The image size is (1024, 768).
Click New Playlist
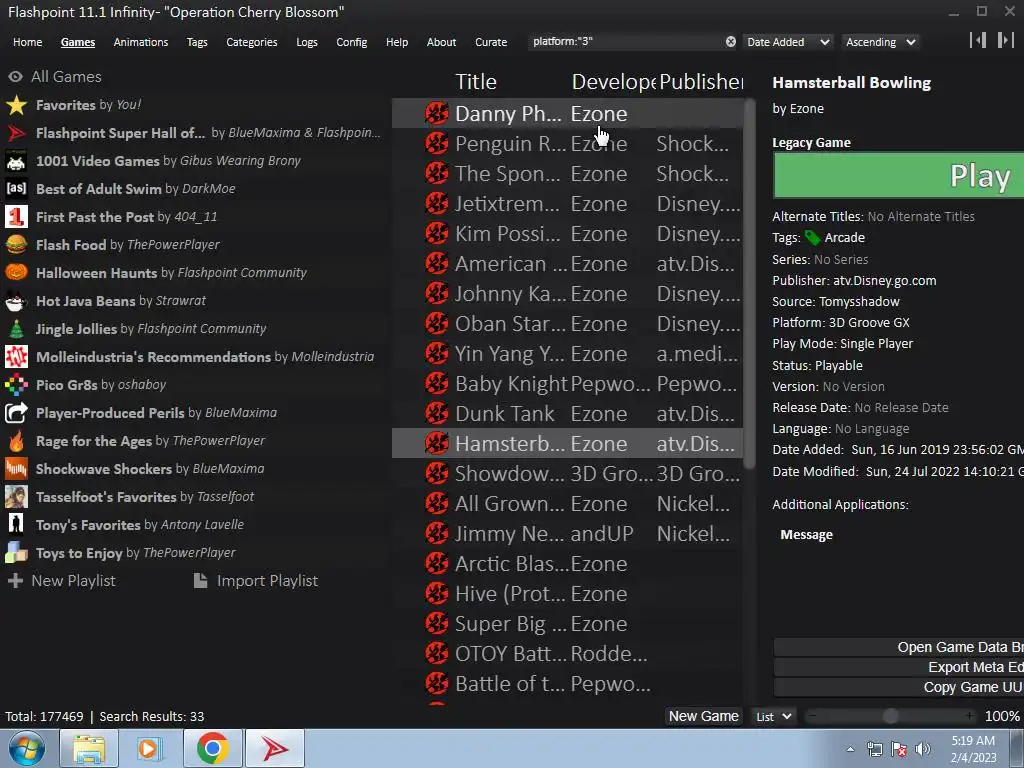61,581
